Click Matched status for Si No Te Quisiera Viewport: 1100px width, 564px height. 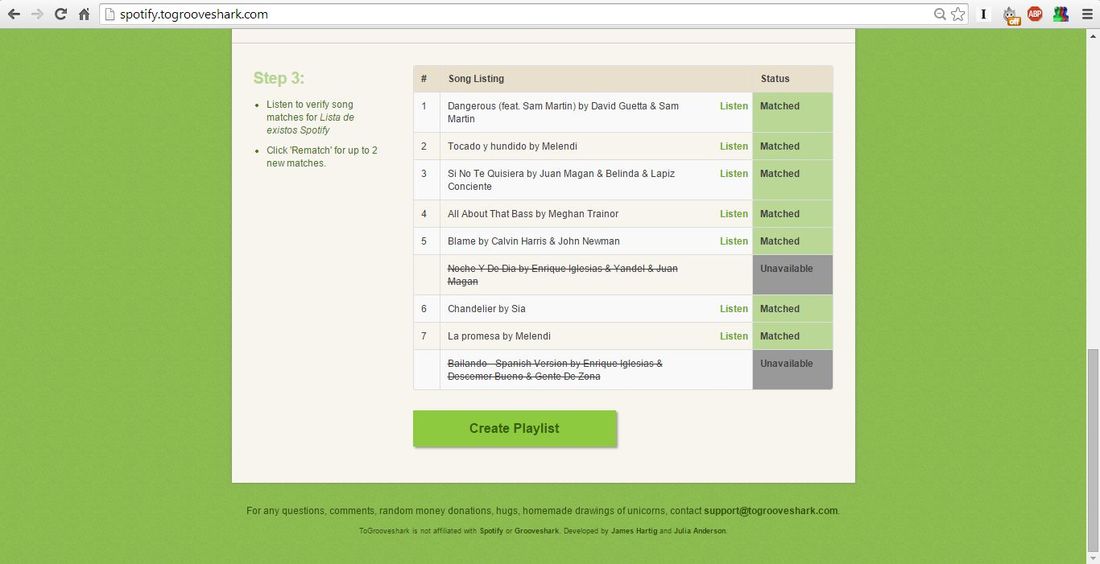coord(792,180)
